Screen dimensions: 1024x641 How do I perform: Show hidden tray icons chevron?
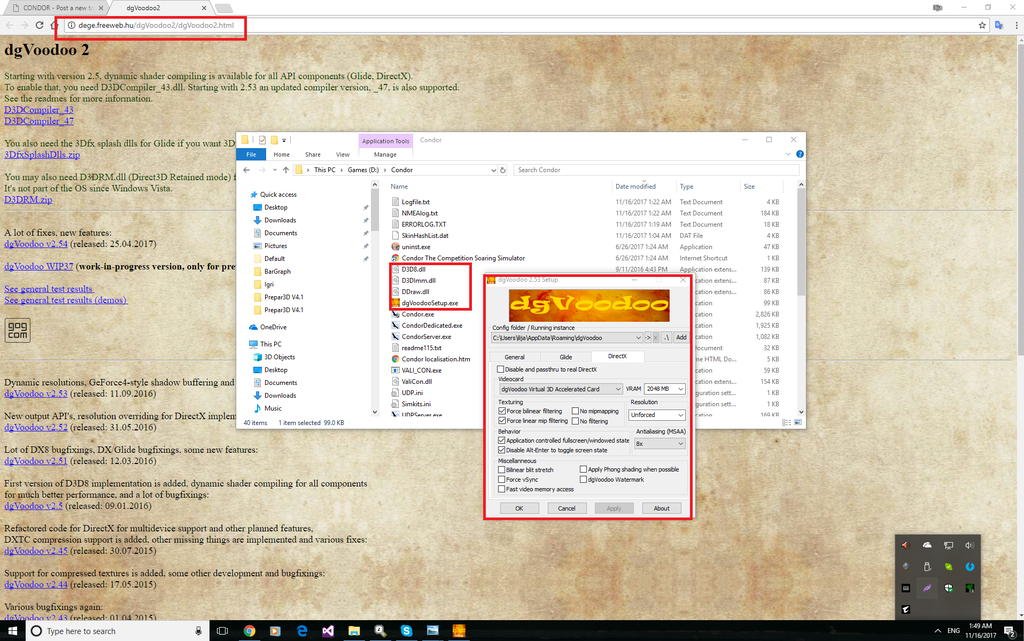938,631
